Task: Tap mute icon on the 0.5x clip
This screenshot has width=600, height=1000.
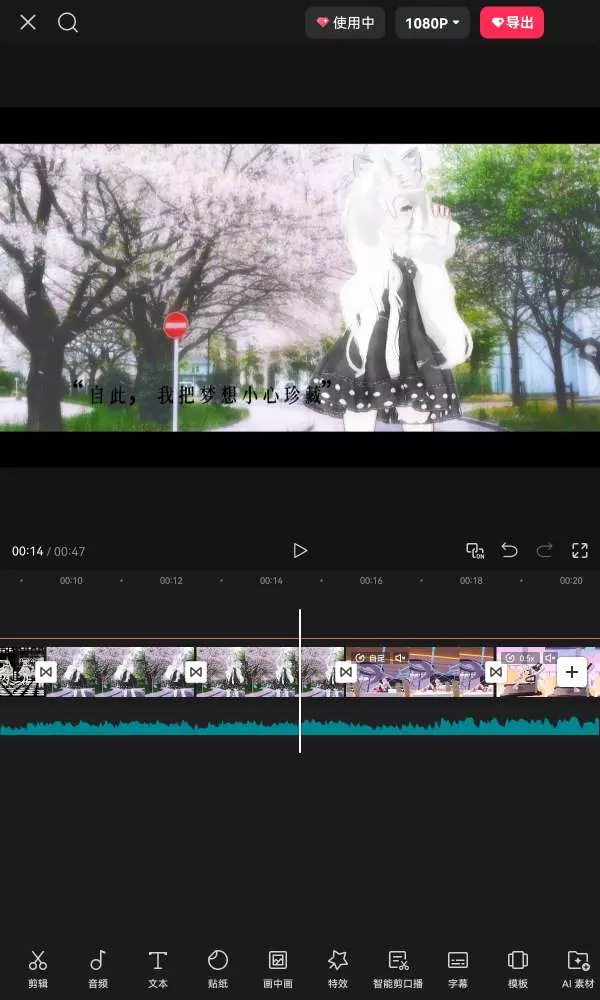Action: pyautogui.click(x=550, y=658)
